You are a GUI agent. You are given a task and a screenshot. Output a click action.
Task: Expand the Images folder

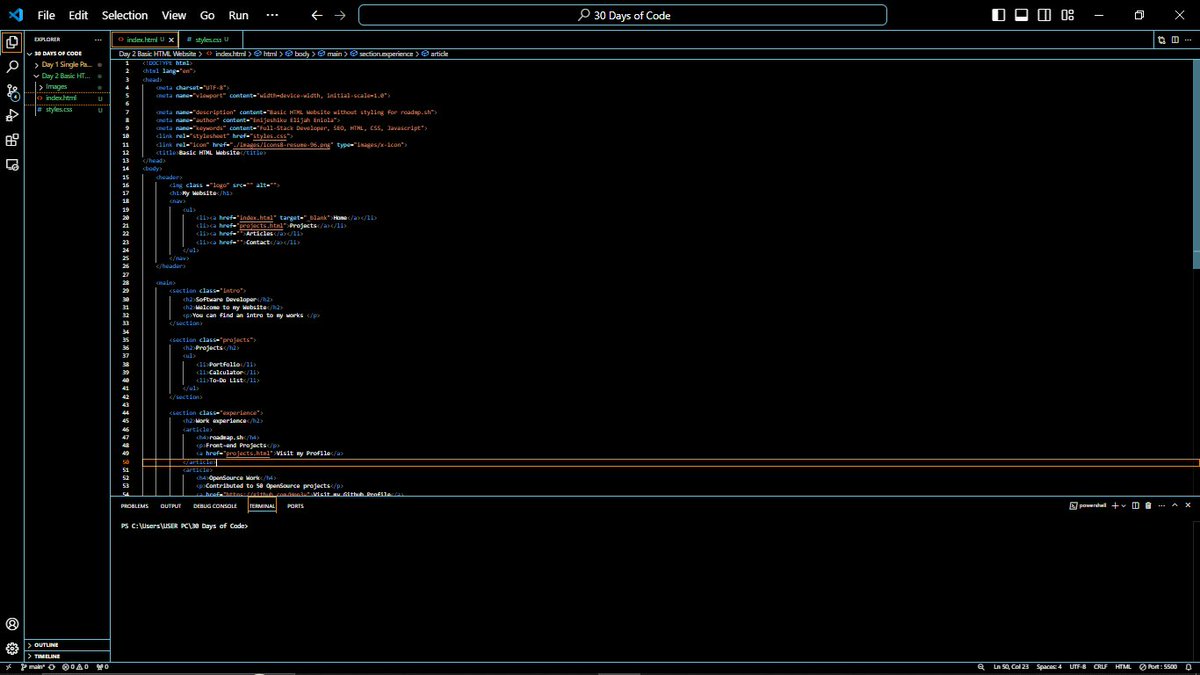point(68,87)
